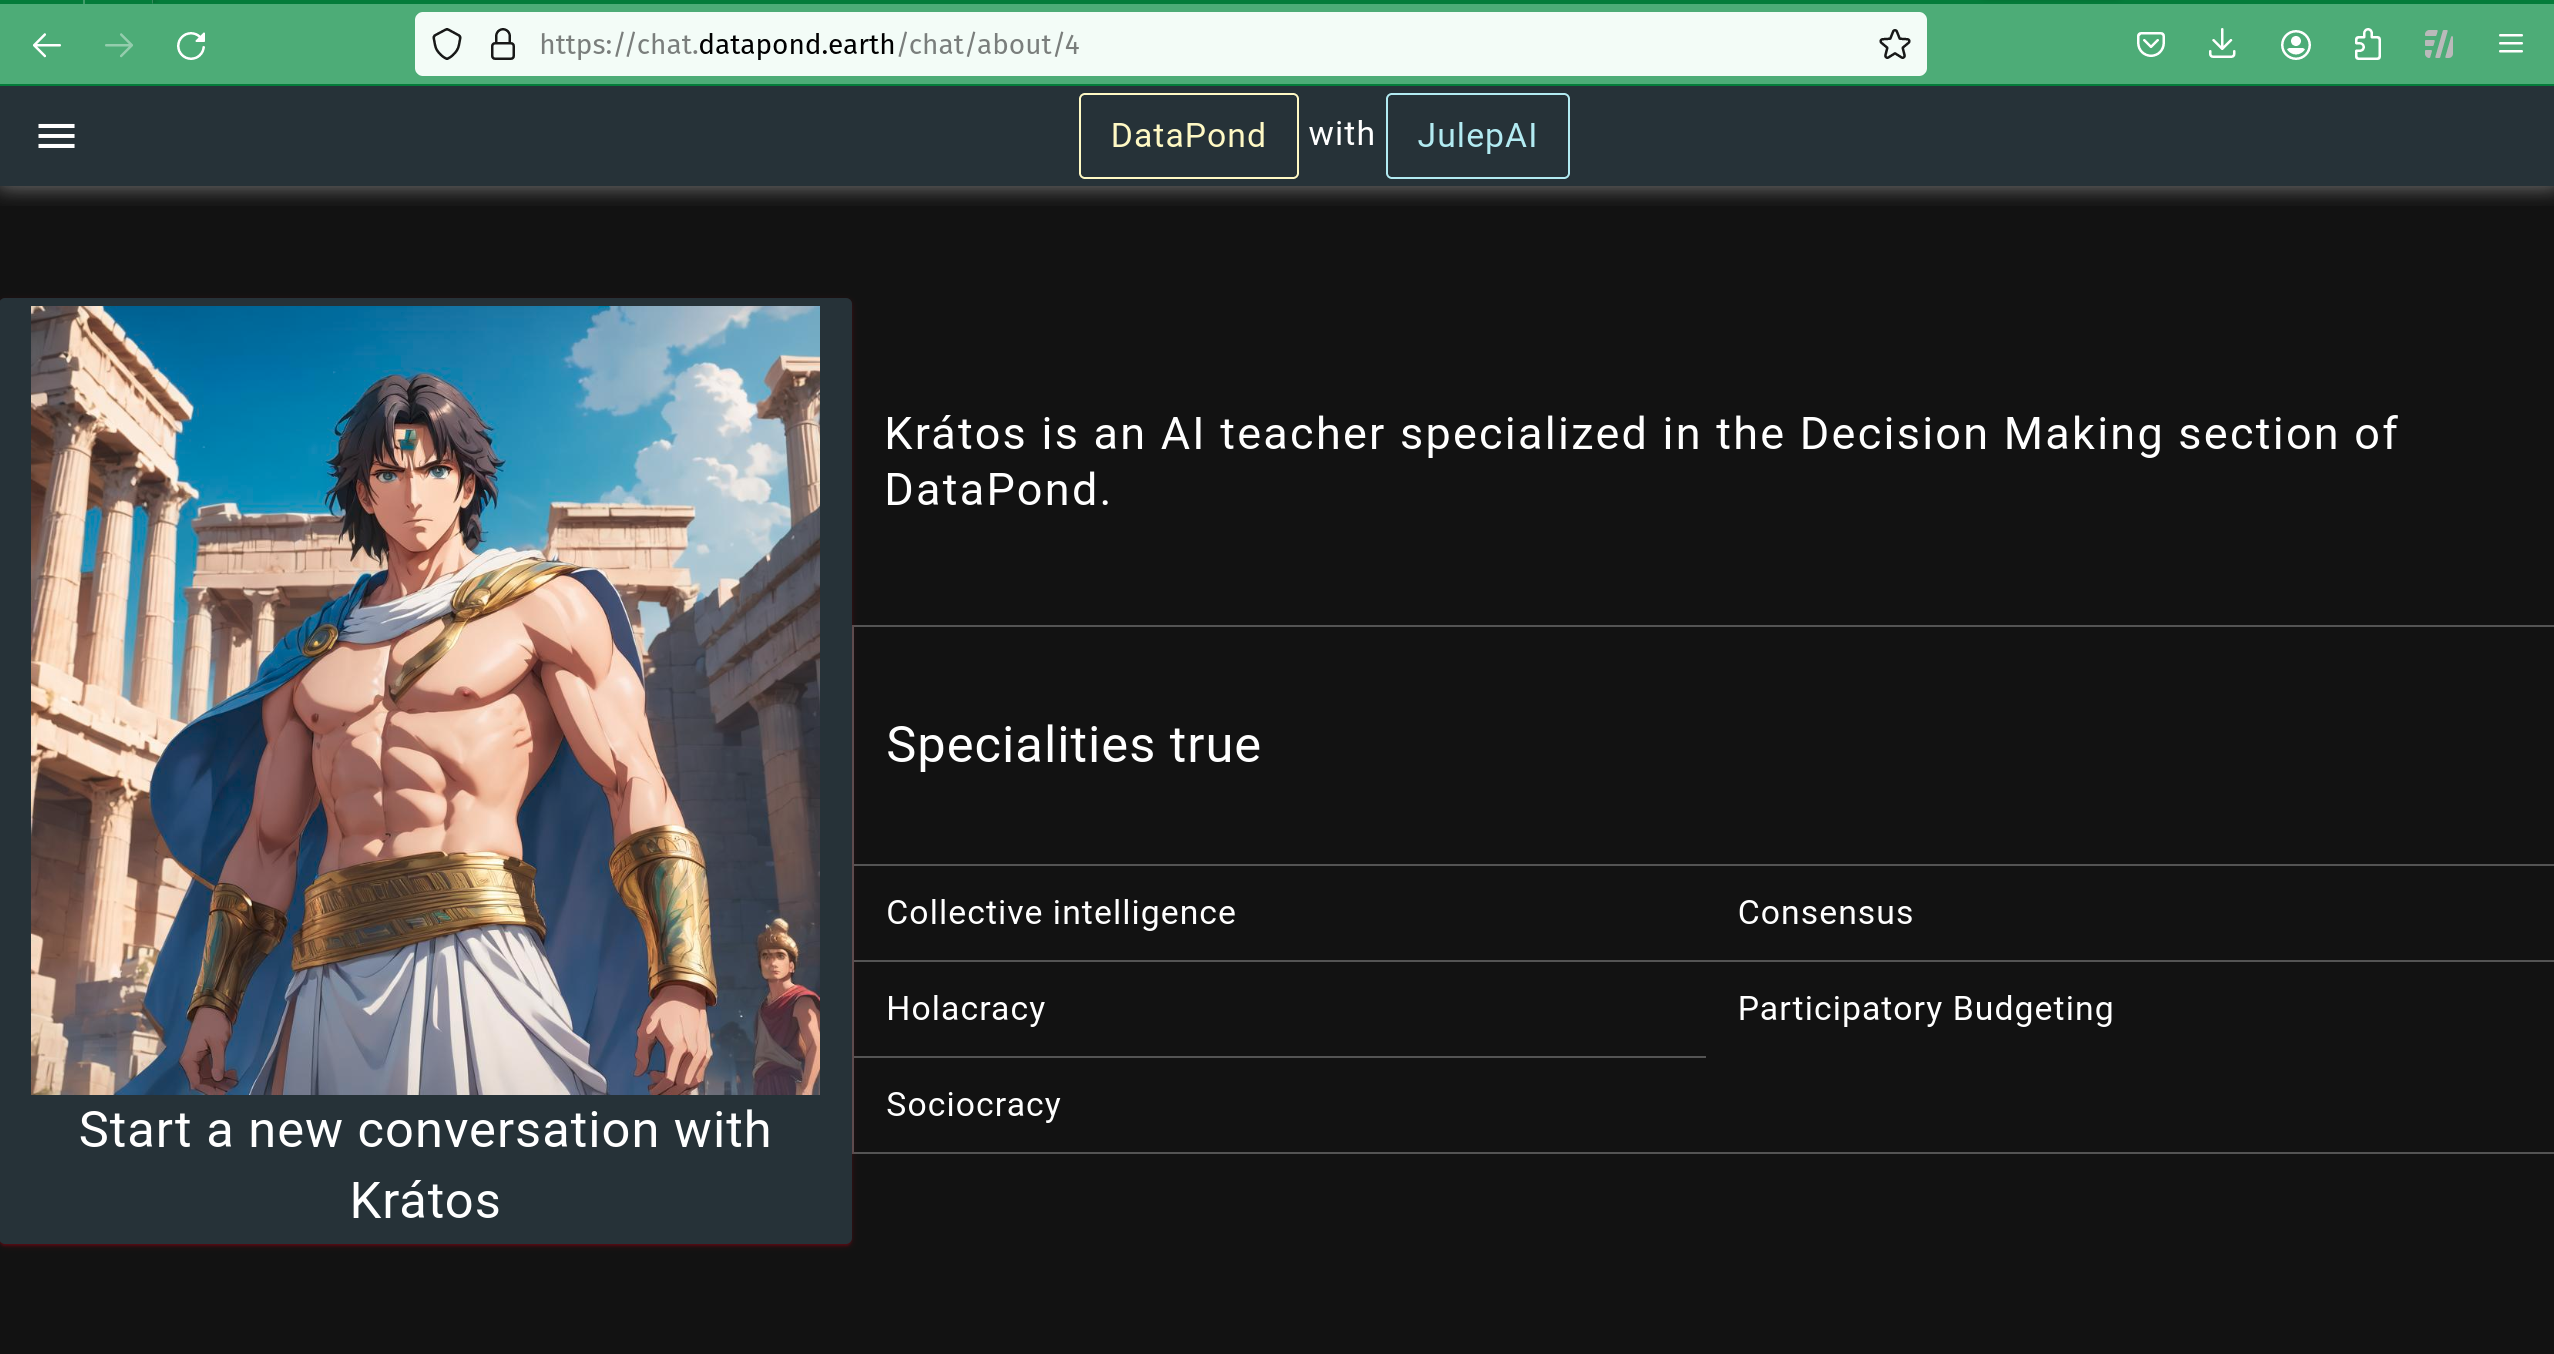2554x1354 pixels.
Task: Click the JulepAI link button
Action: pyautogui.click(x=1477, y=136)
